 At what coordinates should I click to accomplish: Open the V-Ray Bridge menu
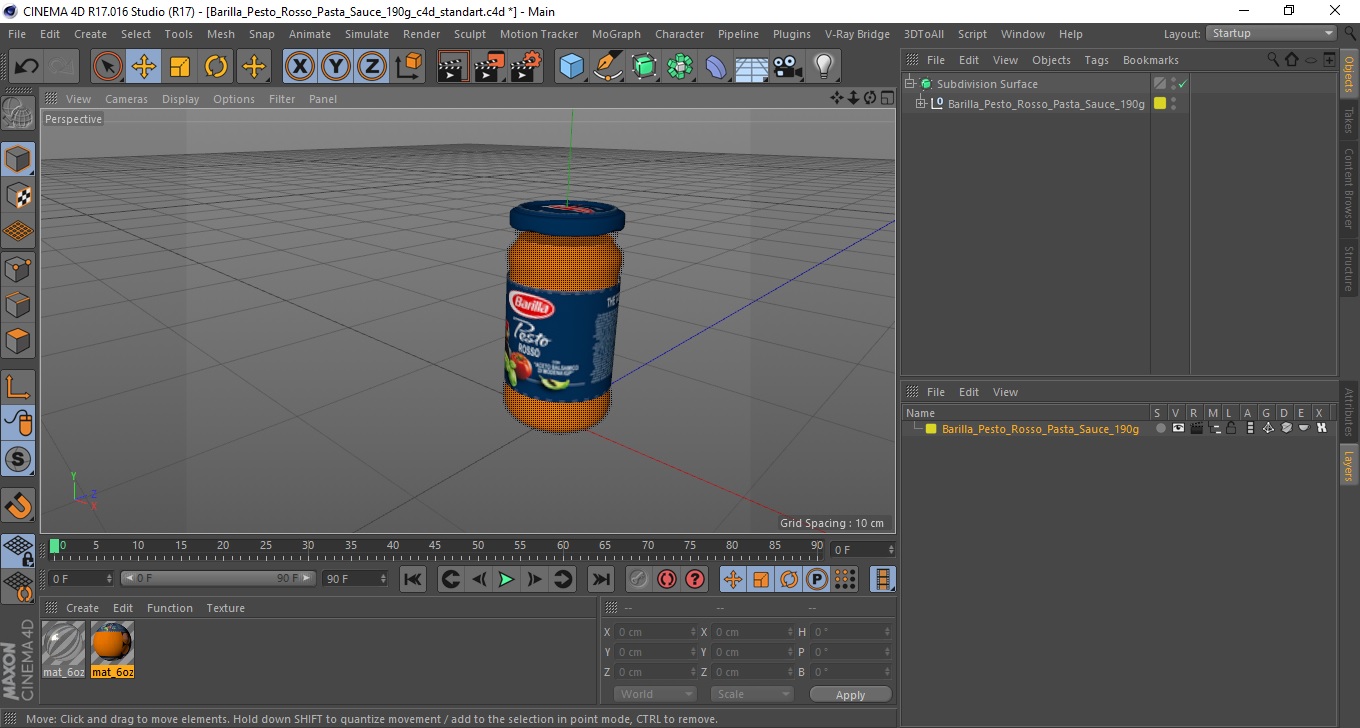857,34
